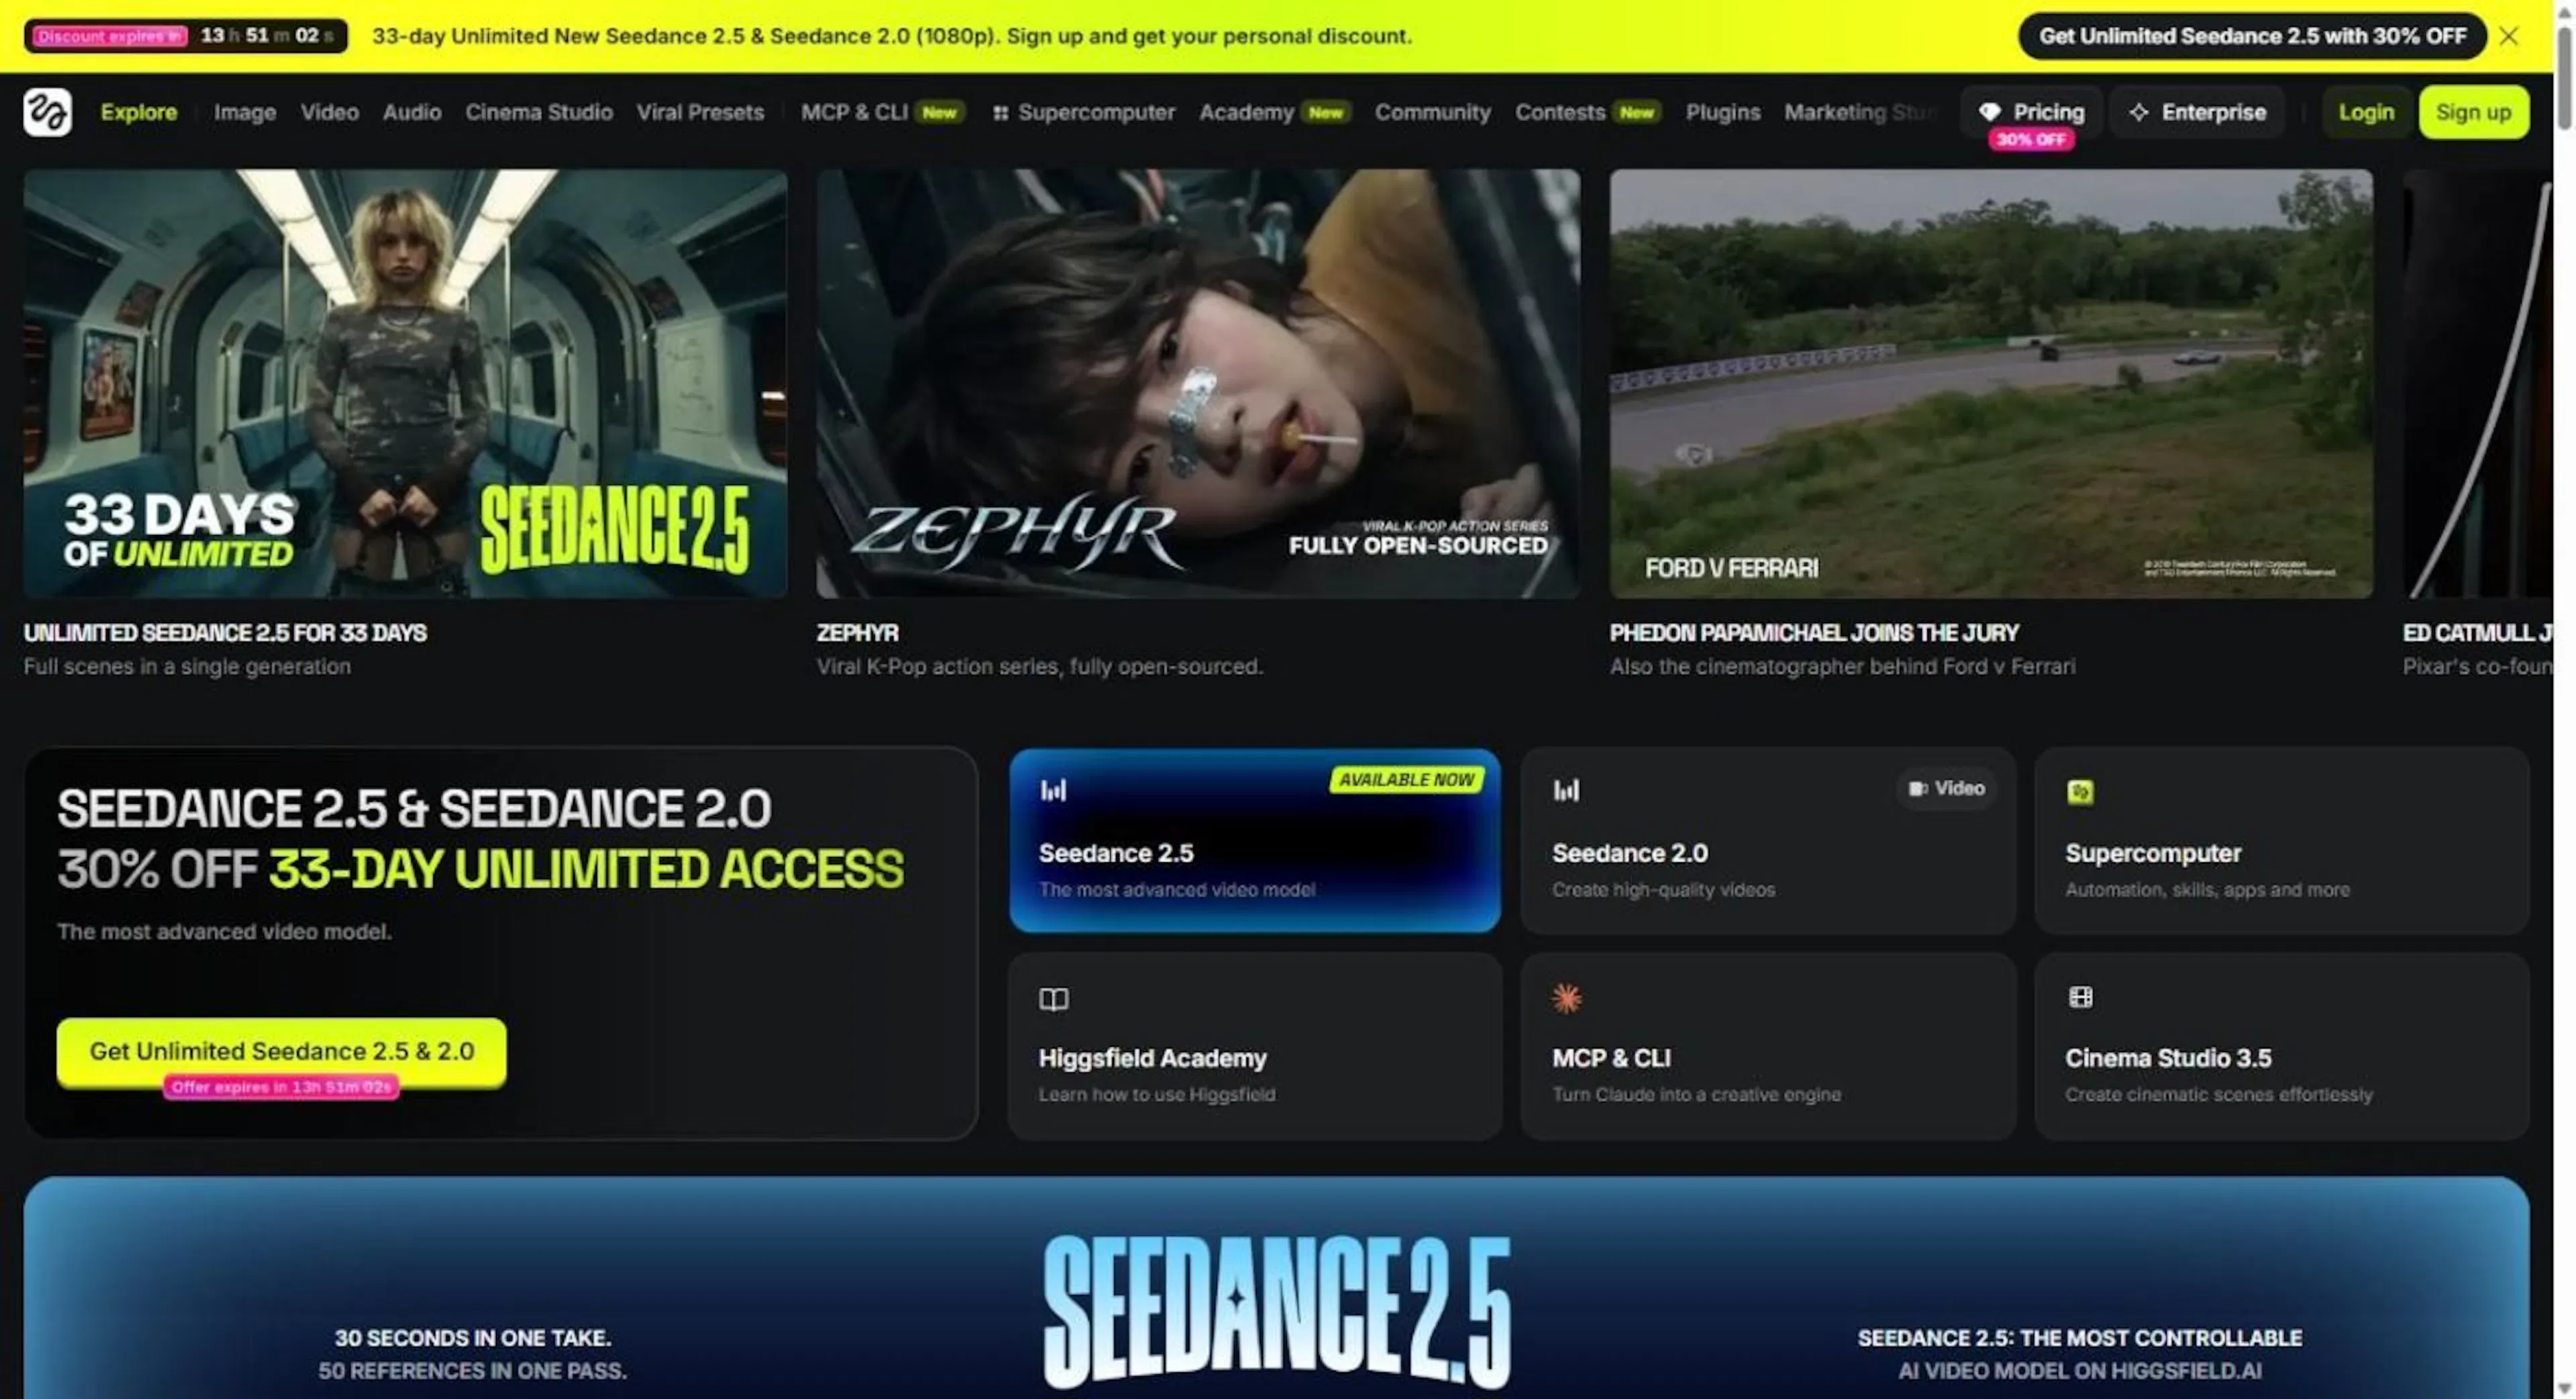Click the Sign up button
This screenshot has height=1399, width=2576.
pyautogui.click(x=2473, y=112)
